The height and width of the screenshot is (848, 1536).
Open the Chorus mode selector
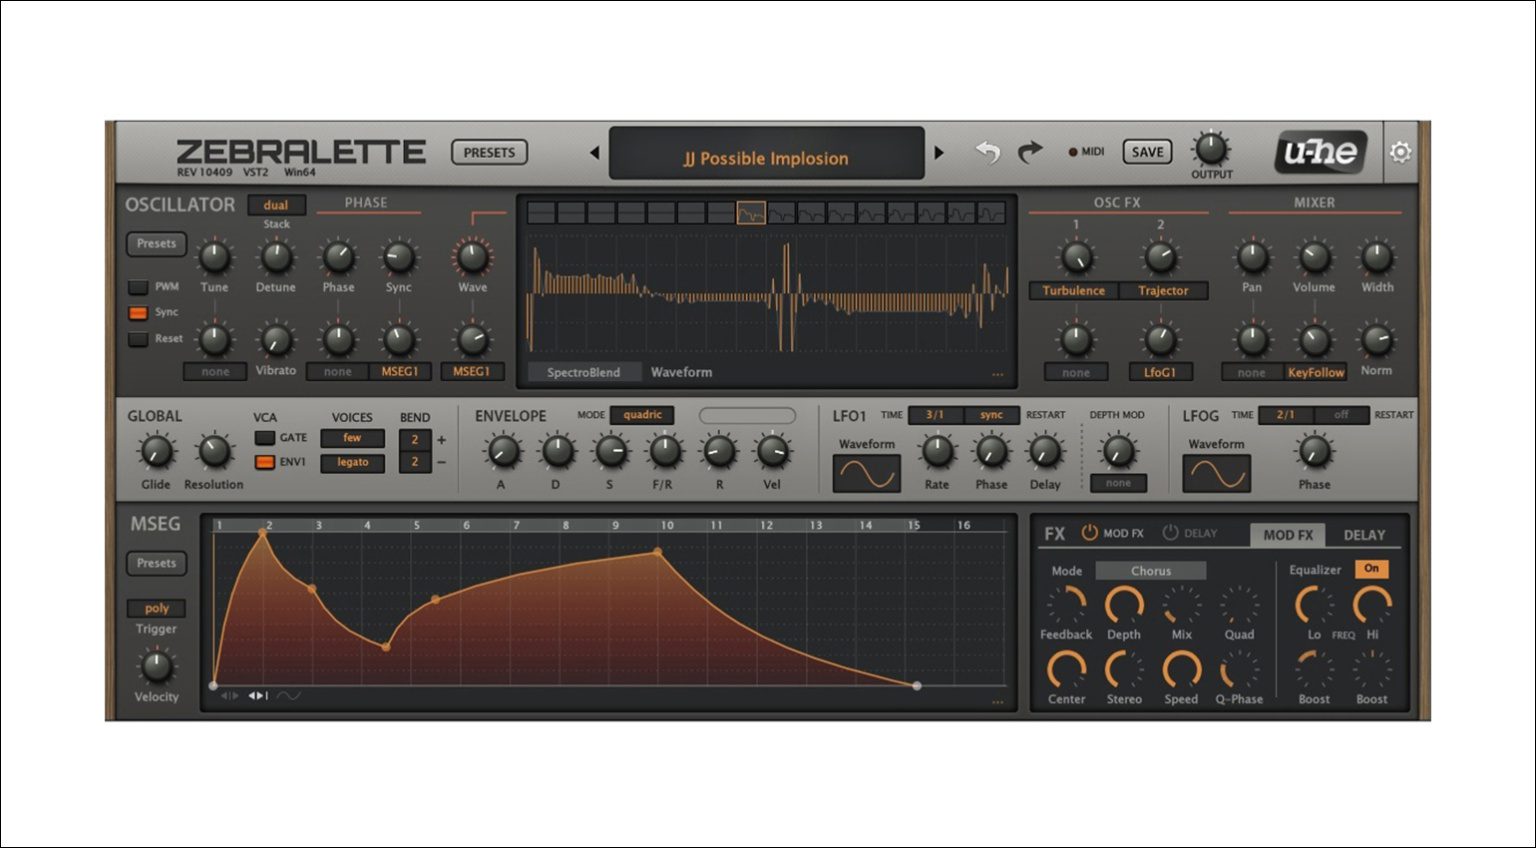coord(1150,570)
